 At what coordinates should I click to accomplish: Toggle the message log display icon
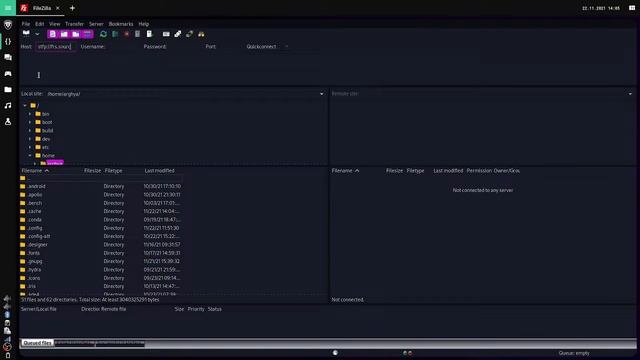(x=53, y=34)
